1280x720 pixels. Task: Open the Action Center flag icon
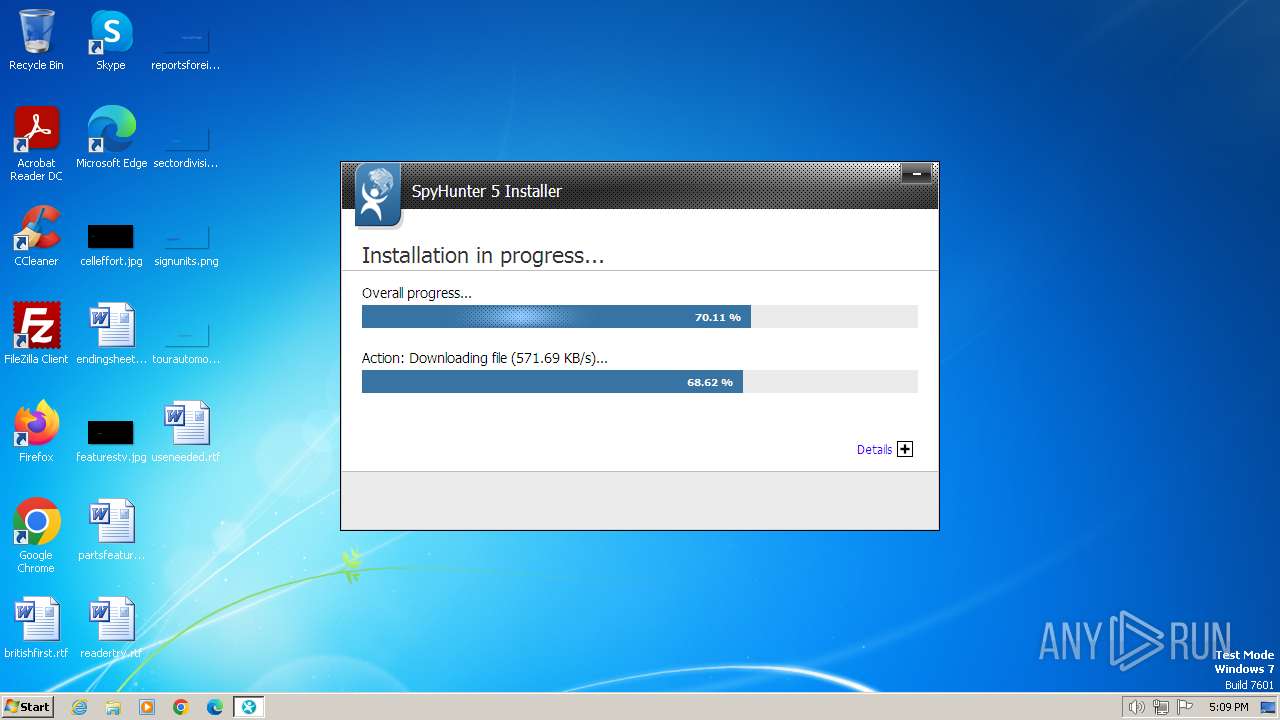click(x=1185, y=707)
